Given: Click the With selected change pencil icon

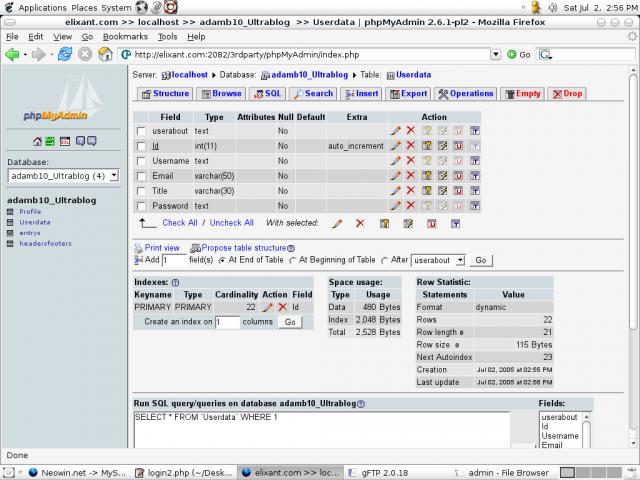Looking at the screenshot, I should tap(337, 223).
